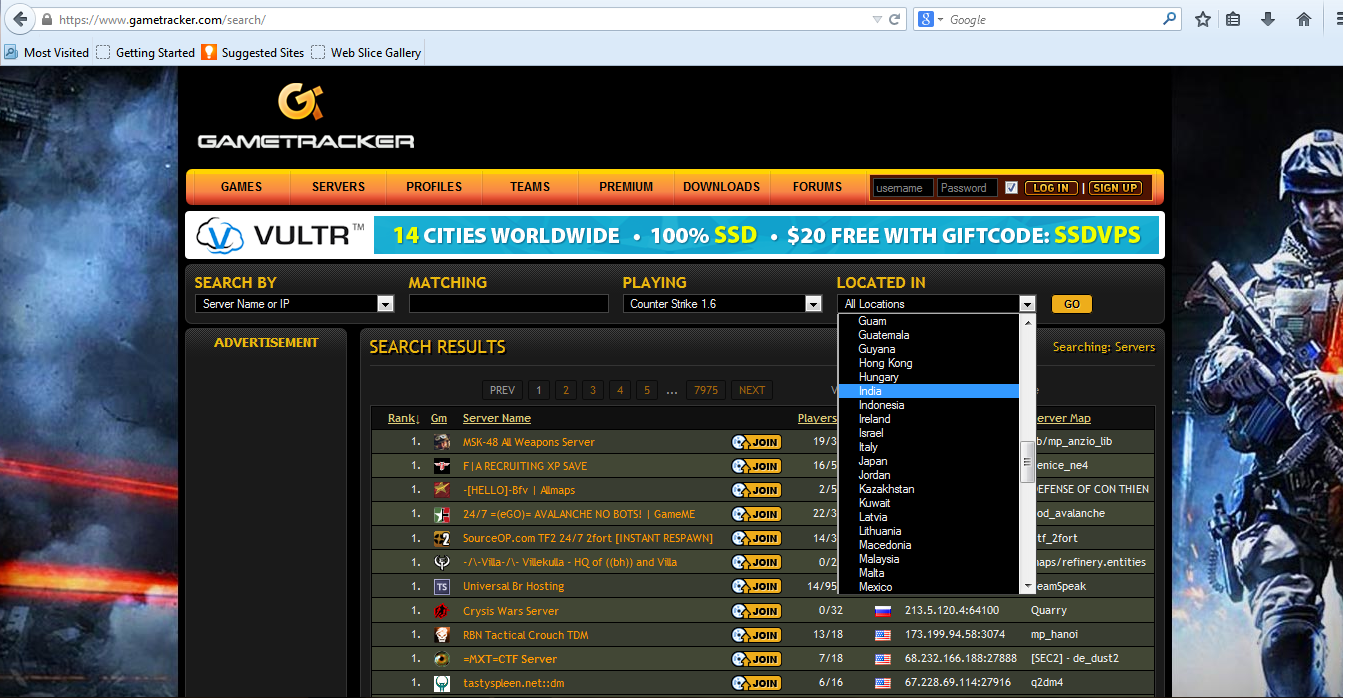Viewport: 1366px width, 698px height.
Task: Reload the page with refresh icon
Action: pyautogui.click(x=895, y=19)
